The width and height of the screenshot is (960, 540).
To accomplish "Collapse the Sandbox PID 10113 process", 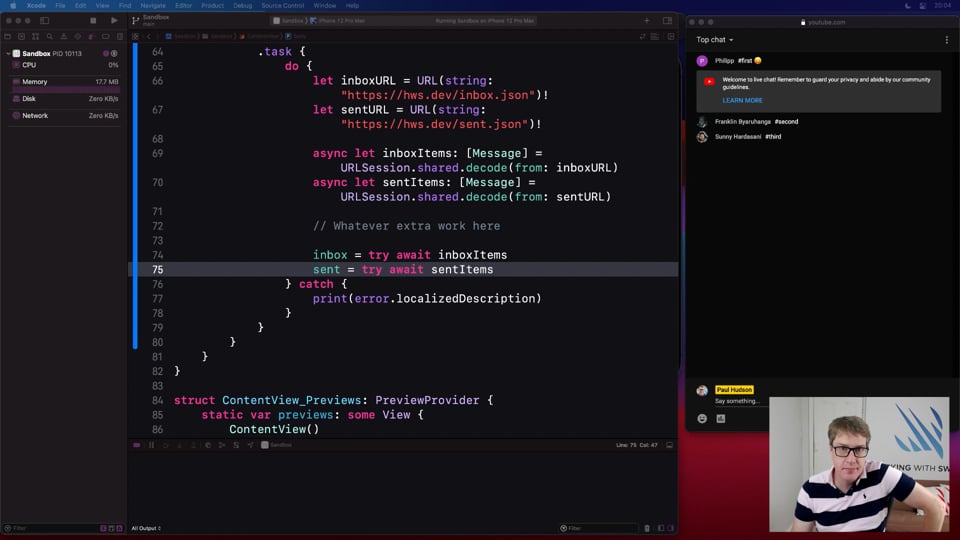I will (x=8, y=54).
